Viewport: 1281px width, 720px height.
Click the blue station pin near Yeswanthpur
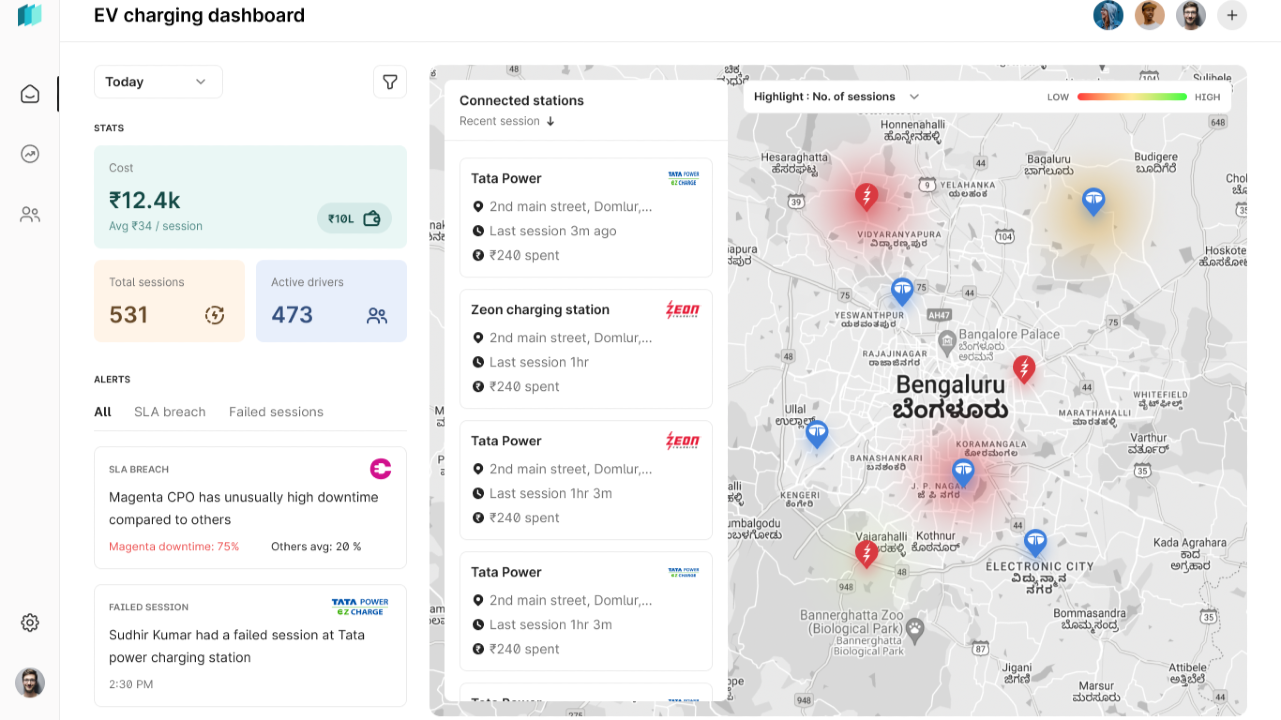pyautogui.click(x=902, y=292)
